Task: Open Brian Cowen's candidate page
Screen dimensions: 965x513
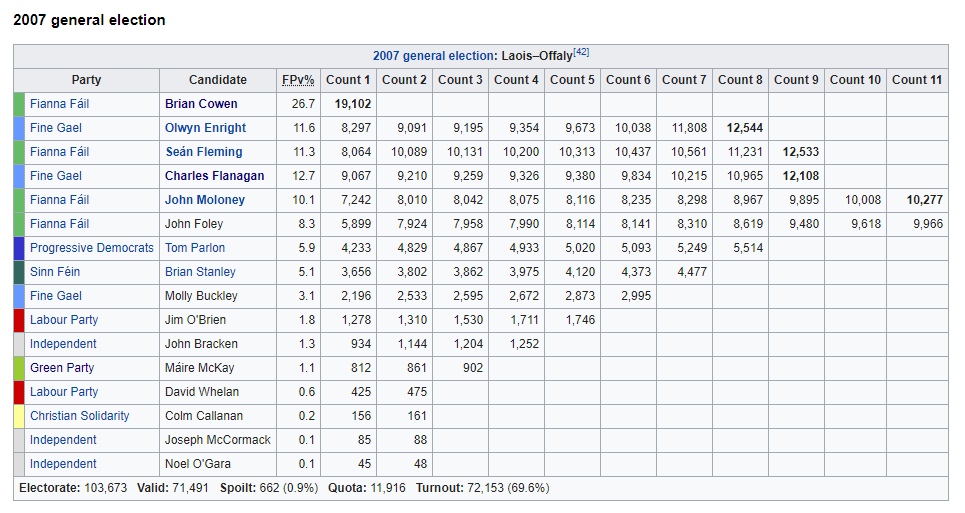Action: (201, 104)
